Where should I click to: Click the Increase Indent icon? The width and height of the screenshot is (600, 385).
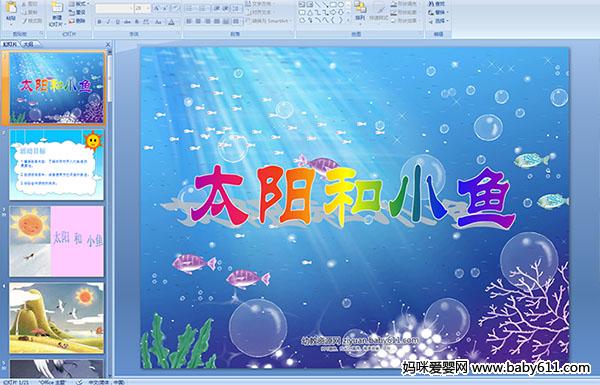(225, 8)
